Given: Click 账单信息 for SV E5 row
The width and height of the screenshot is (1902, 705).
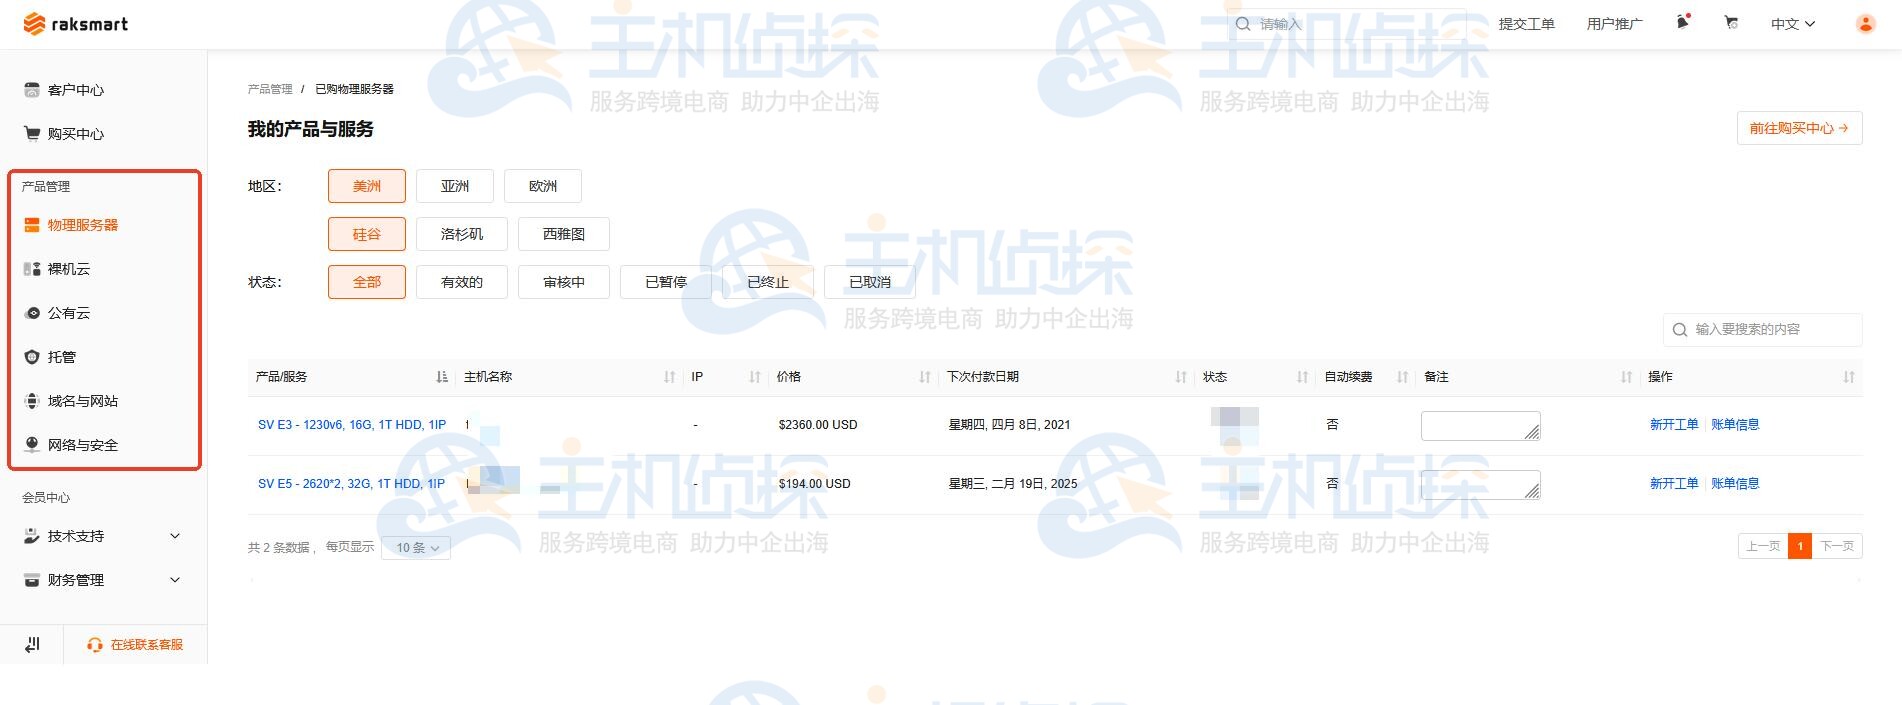Looking at the screenshot, I should 1735,484.
